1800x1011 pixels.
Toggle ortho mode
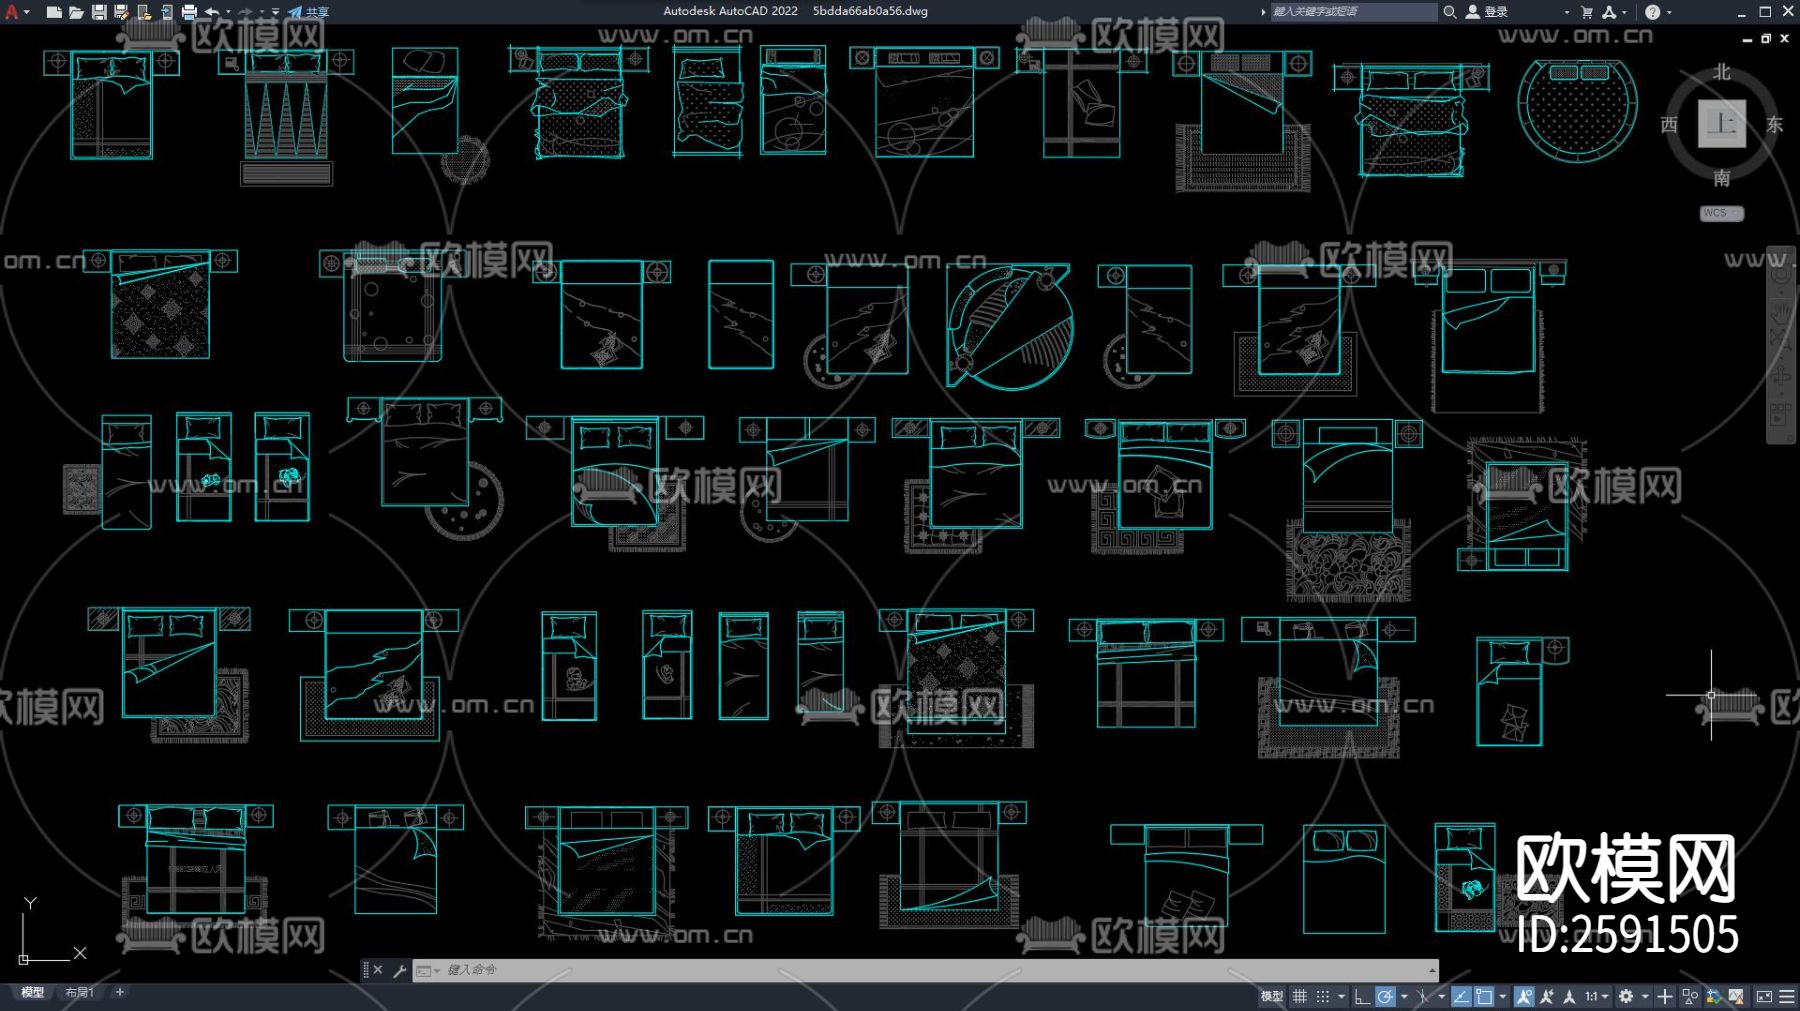pyautogui.click(x=1362, y=996)
